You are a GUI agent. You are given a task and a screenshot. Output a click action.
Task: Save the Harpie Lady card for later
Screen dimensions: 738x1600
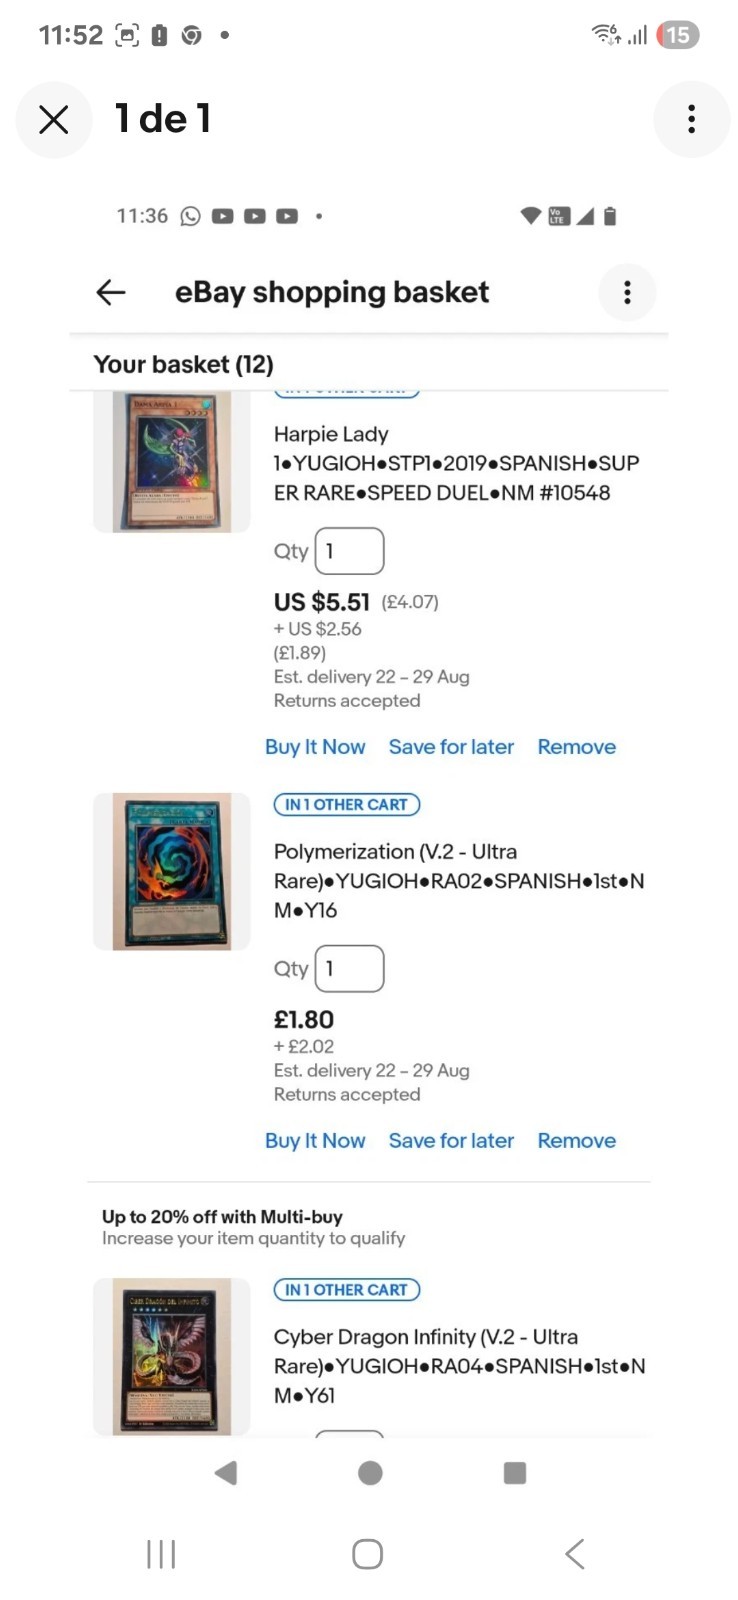click(451, 747)
